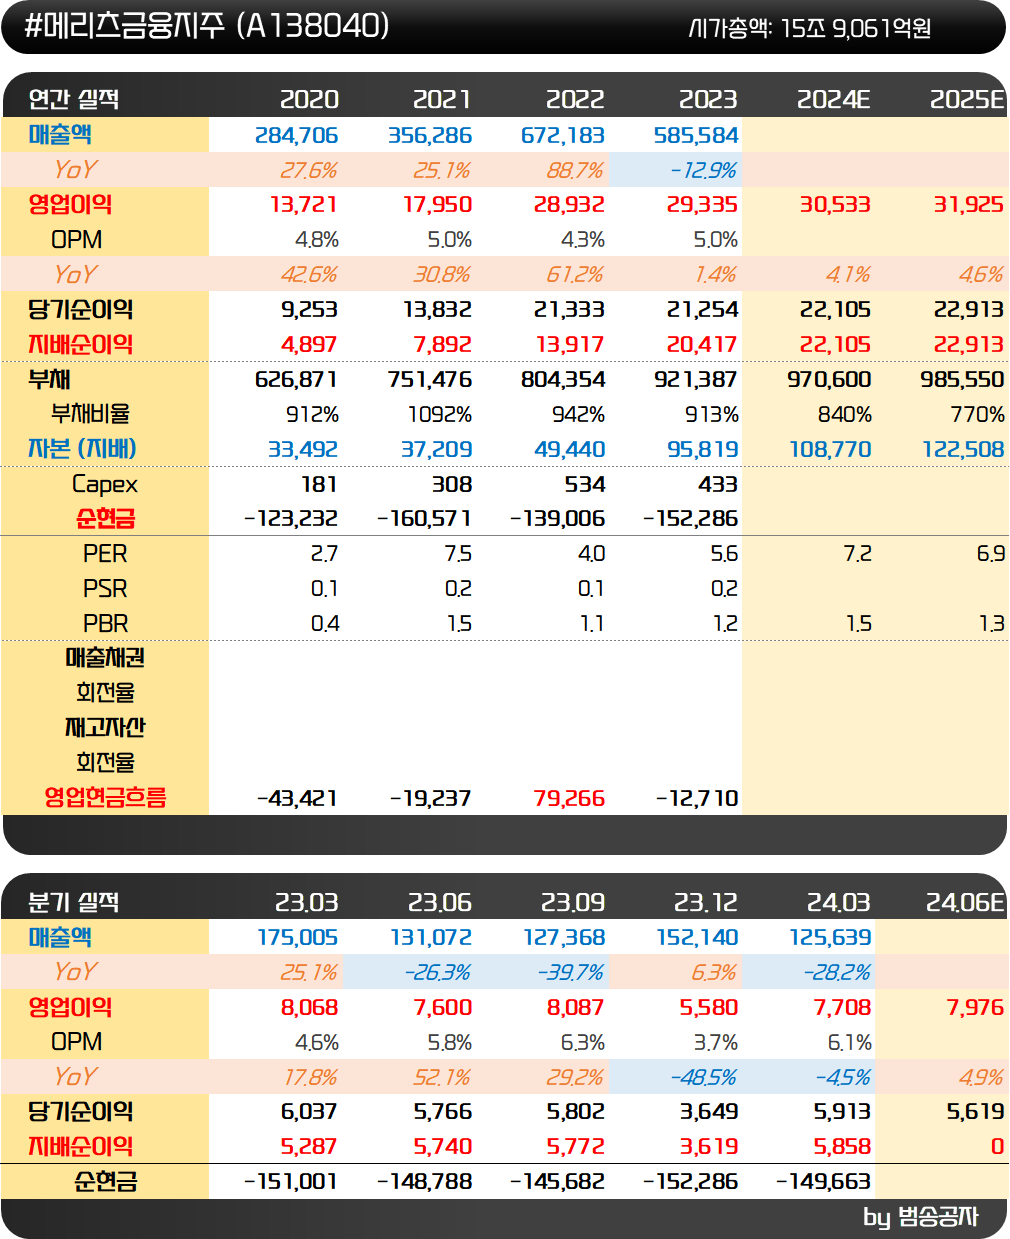
Task: Select annual 당기순이익 value 9,253
Action: tap(310, 309)
